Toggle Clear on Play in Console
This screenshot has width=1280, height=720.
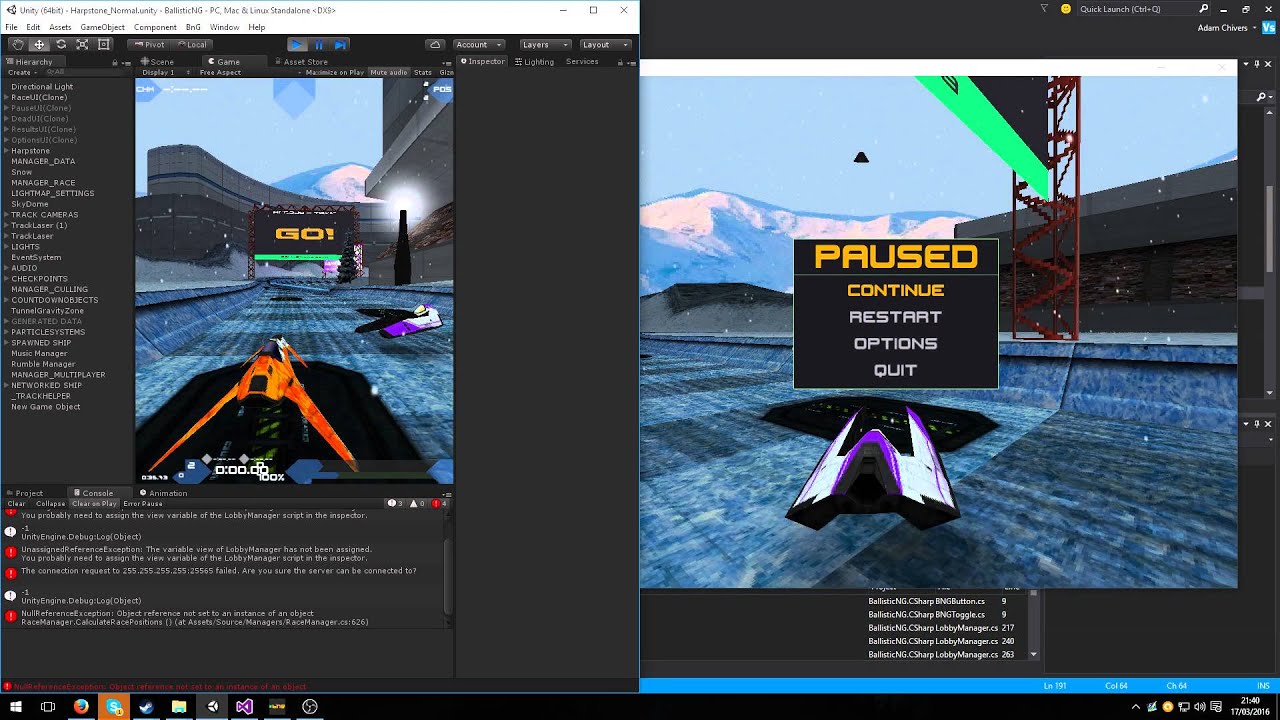[x=94, y=503]
